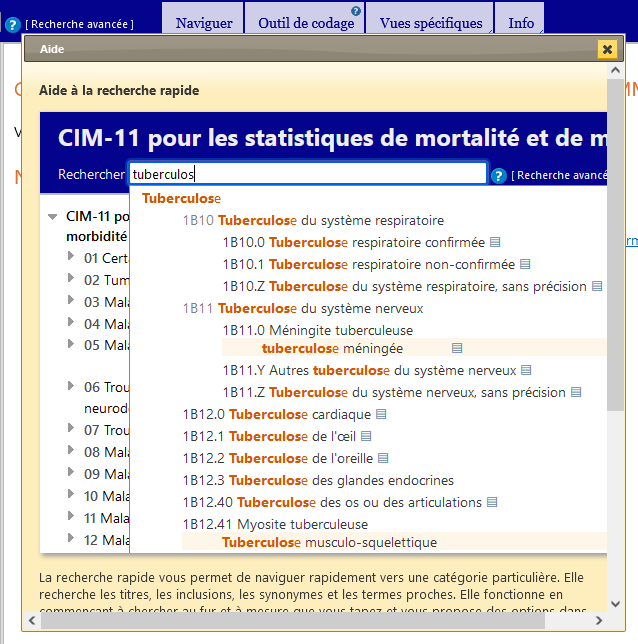Select 1B12.3 Tuberculose des glandes endocrines
This screenshot has height=644, width=638.
pyautogui.click(x=318, y=481)
